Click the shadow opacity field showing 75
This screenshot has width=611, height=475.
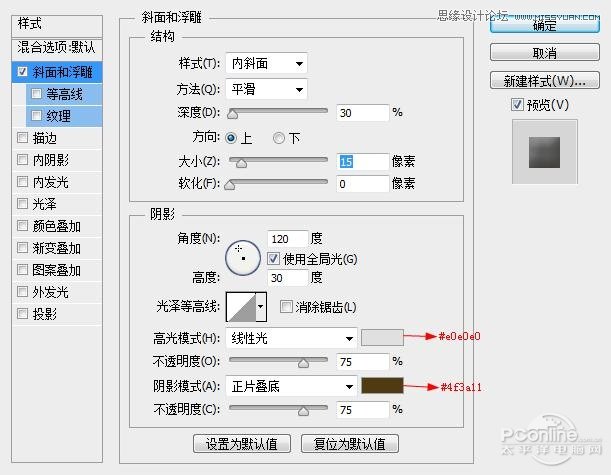362,410
